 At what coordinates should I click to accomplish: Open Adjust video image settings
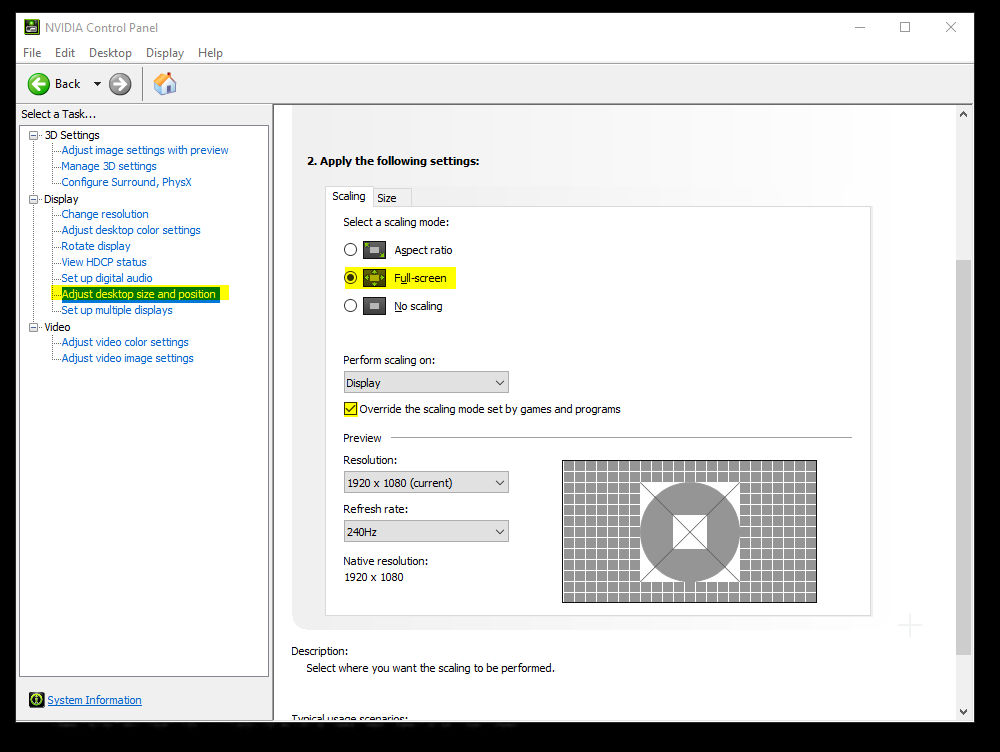(x=128, y=358)
